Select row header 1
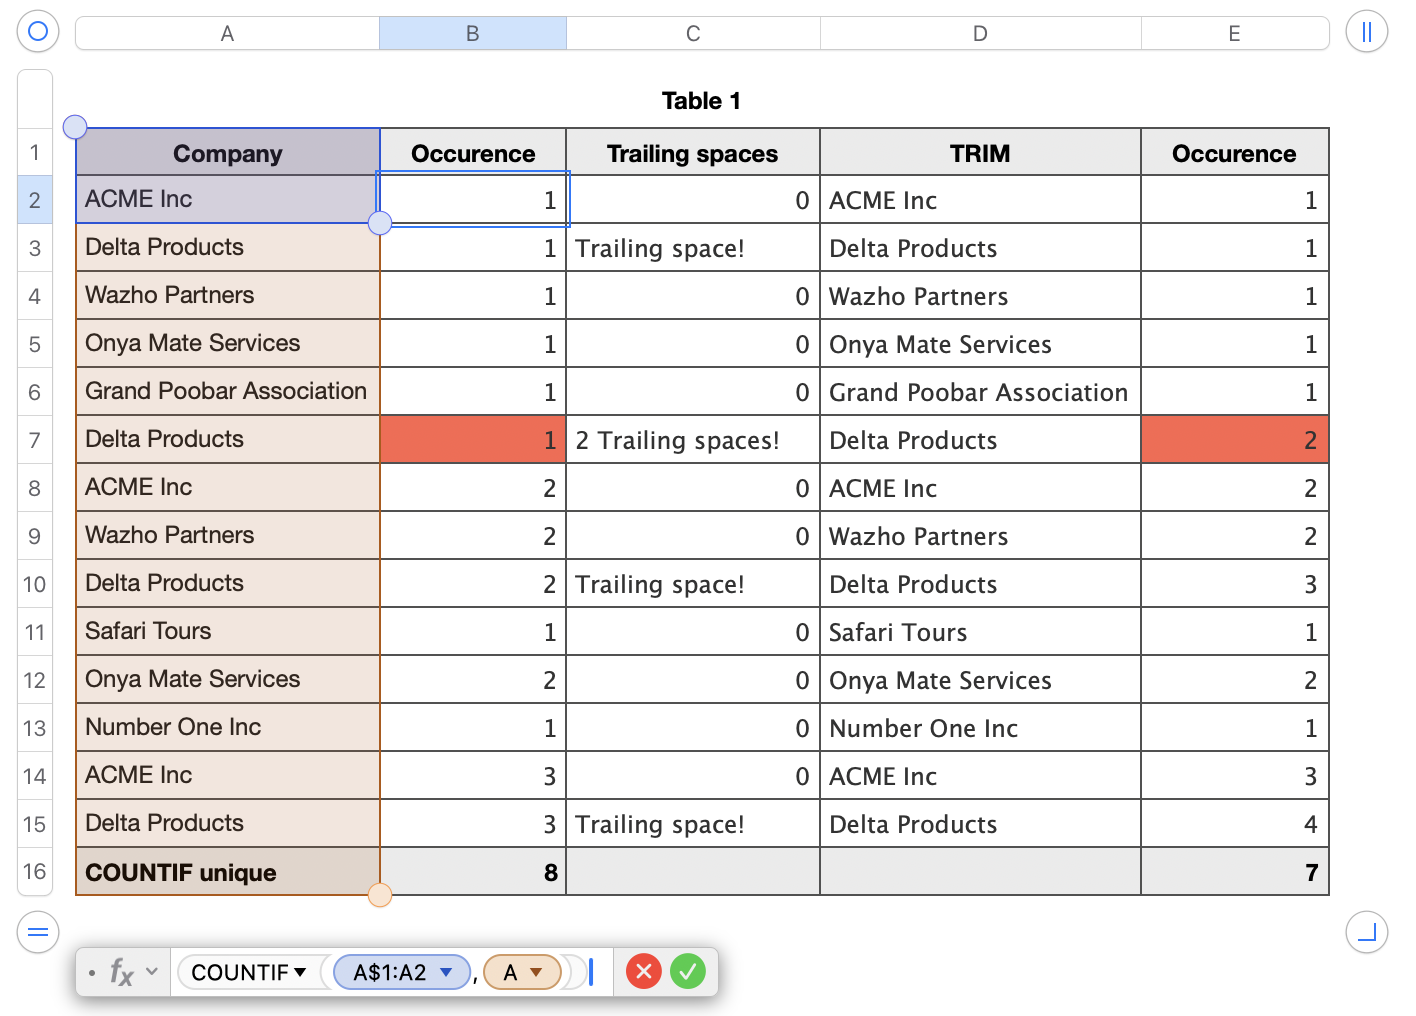This screenshot has height=1016, width=1416. (x=35, y=152)
